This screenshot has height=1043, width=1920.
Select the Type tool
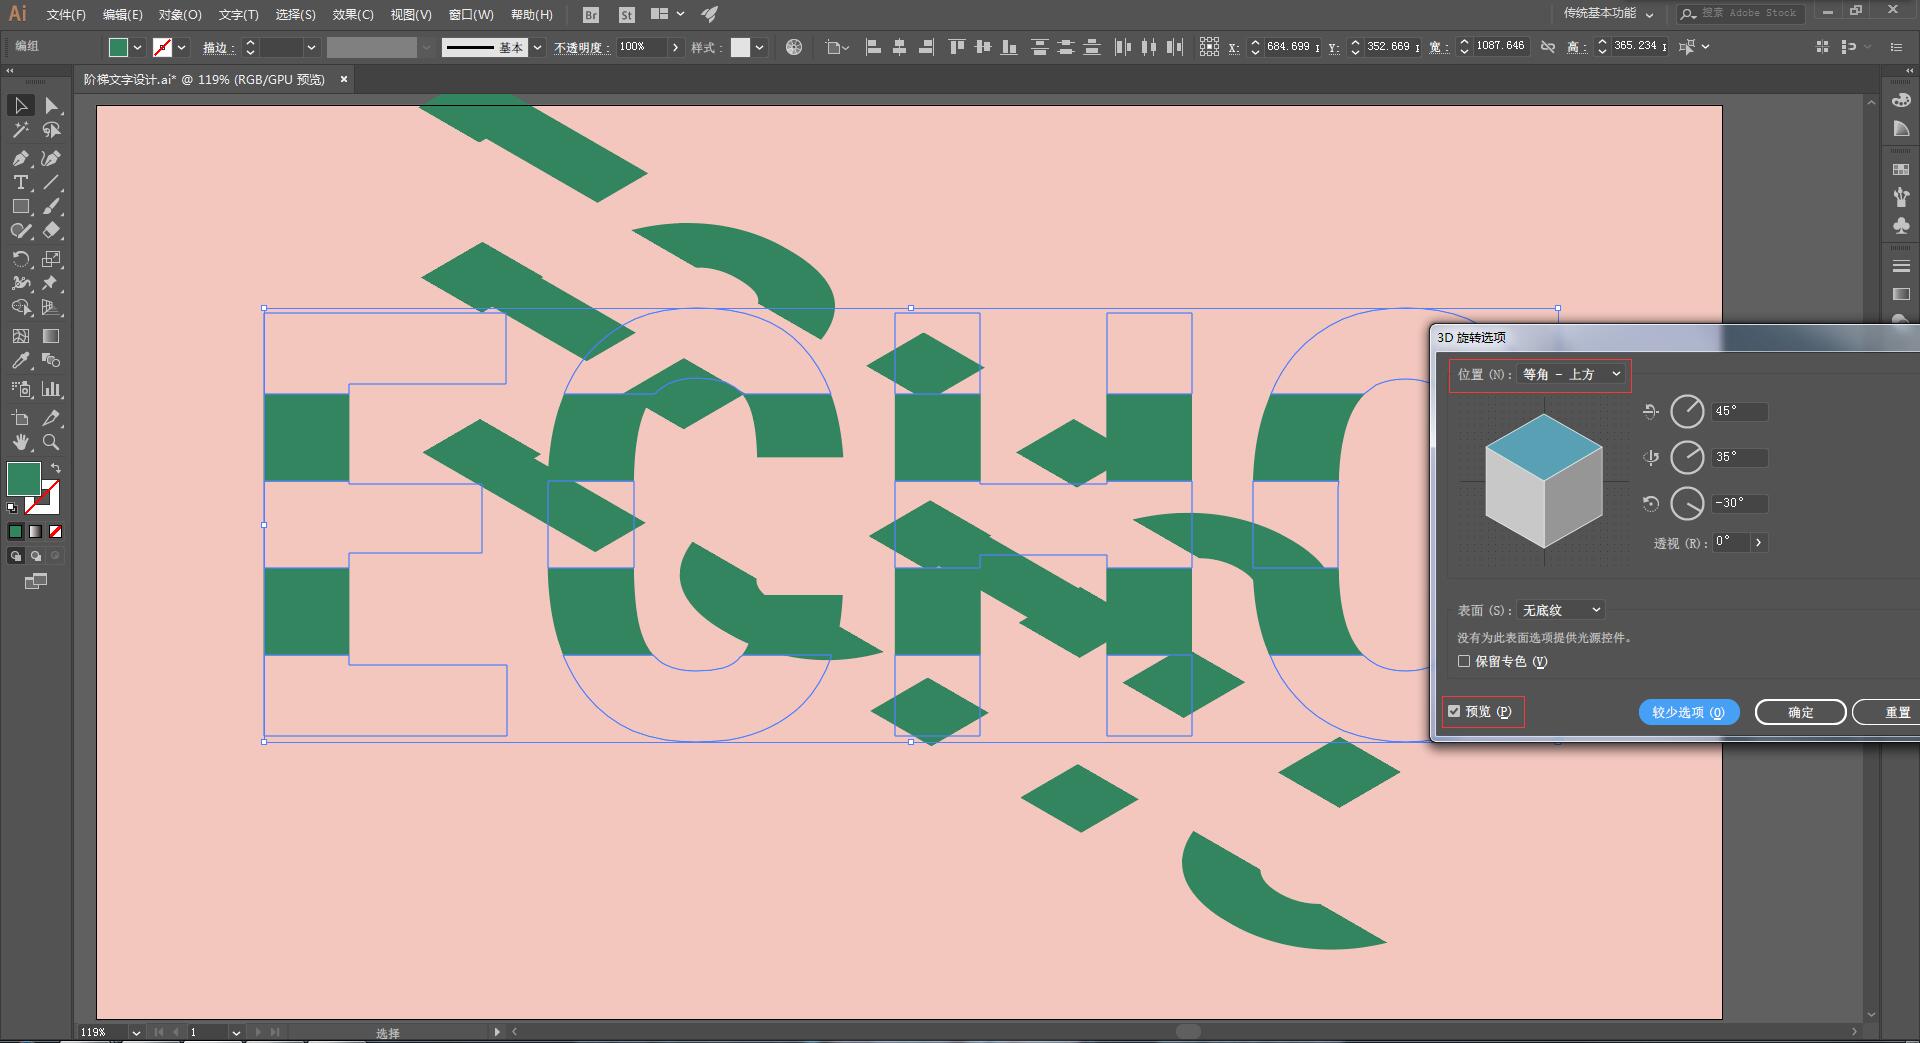[x=20, y=182]
